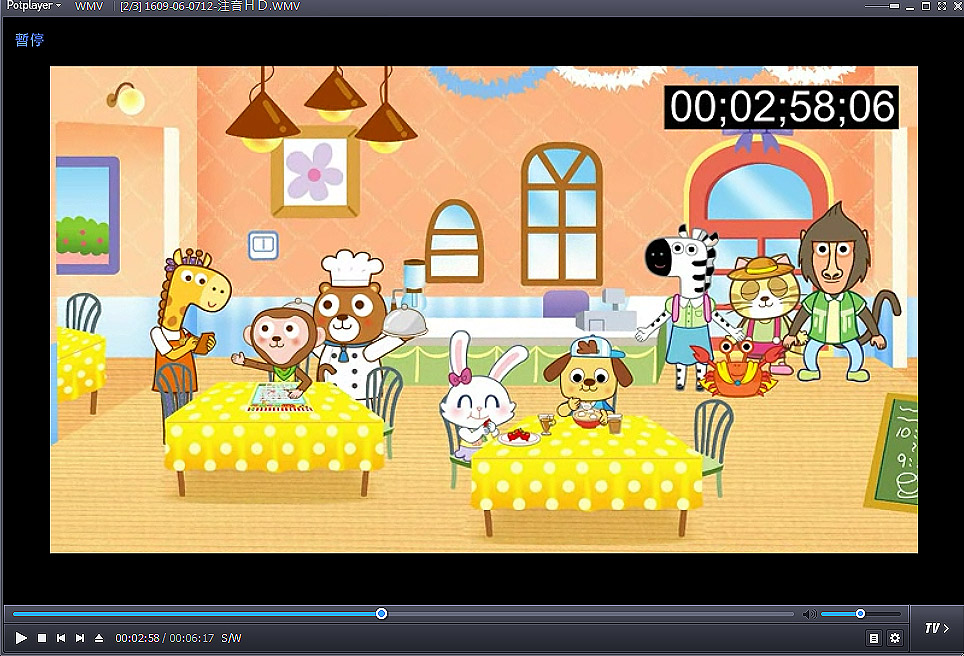Seek to a later point on progress bar

[x=590, y=614]
